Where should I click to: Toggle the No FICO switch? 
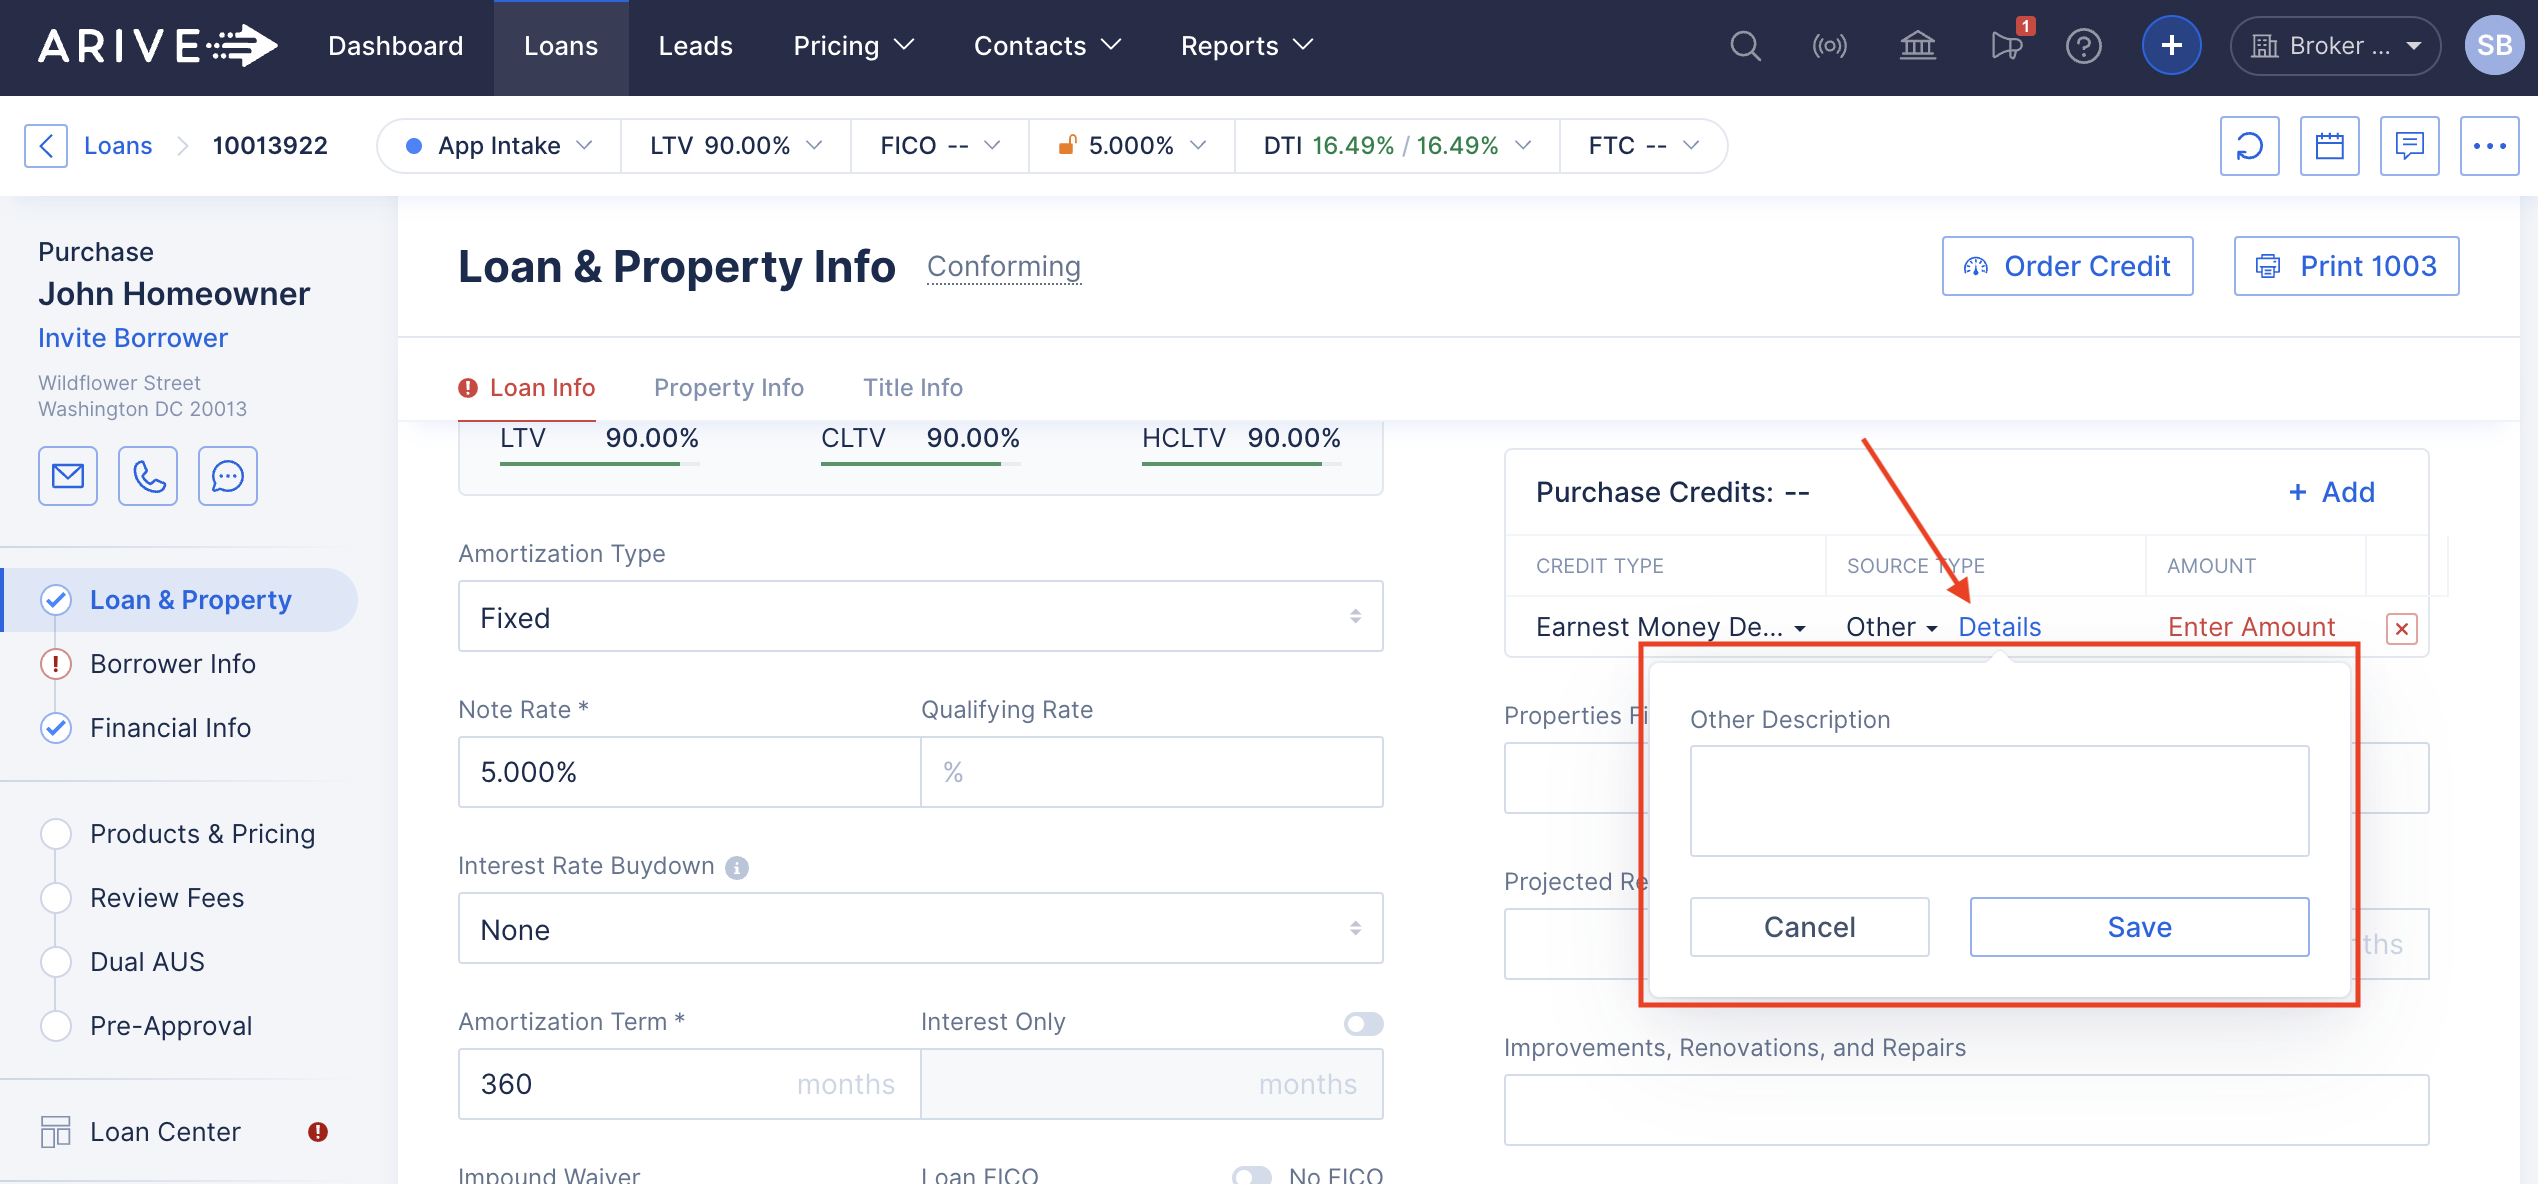(x=1251, y=1175)
